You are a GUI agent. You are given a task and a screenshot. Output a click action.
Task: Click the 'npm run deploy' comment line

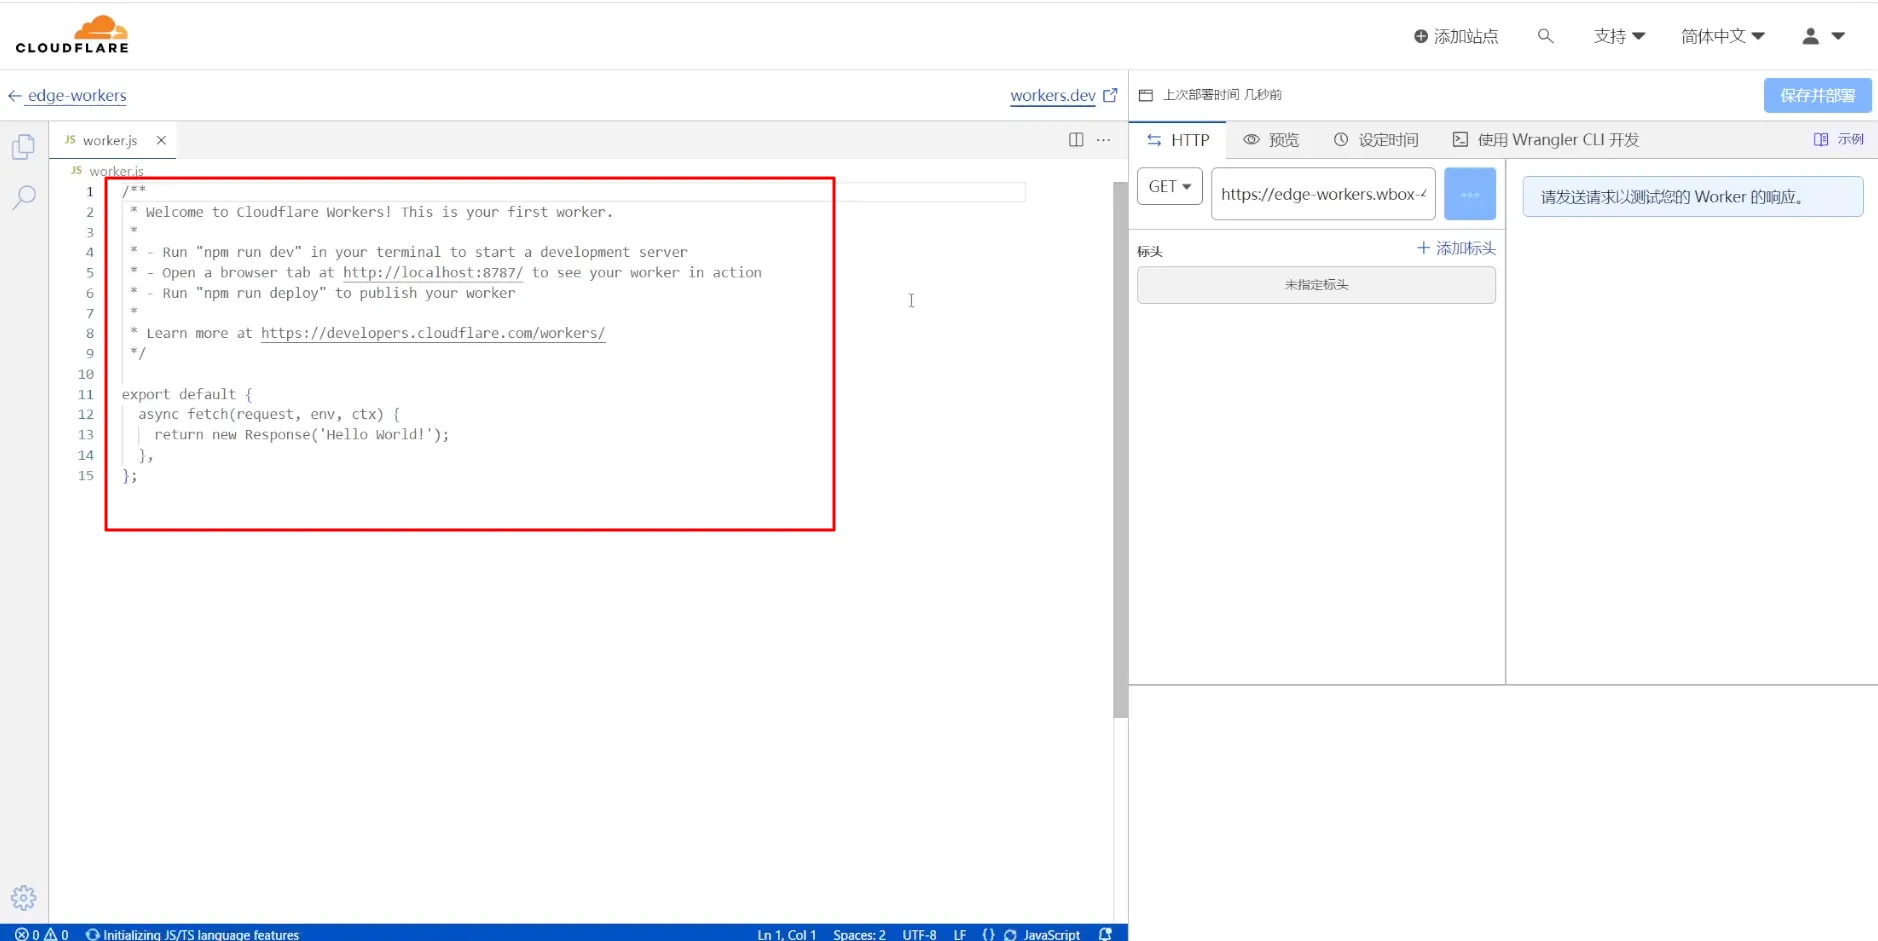pos(323,294)
